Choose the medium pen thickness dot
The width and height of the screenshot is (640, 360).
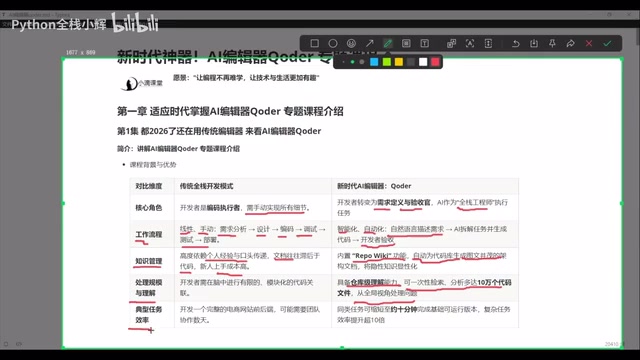tap(353, 62)
